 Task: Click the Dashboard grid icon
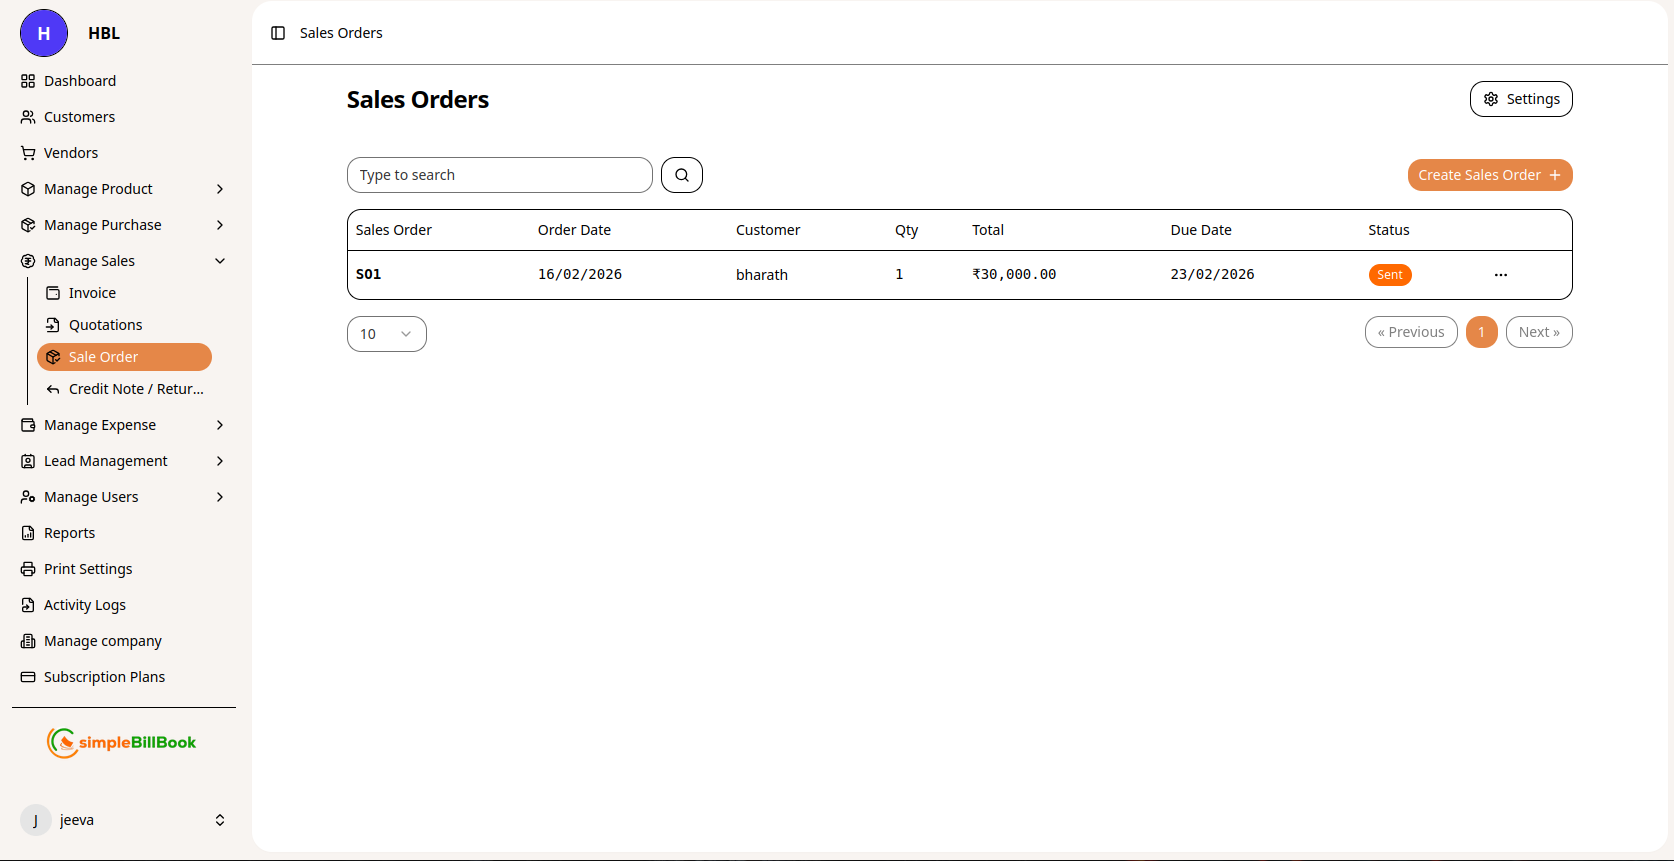pyautogui.click(x=28, y=81)
